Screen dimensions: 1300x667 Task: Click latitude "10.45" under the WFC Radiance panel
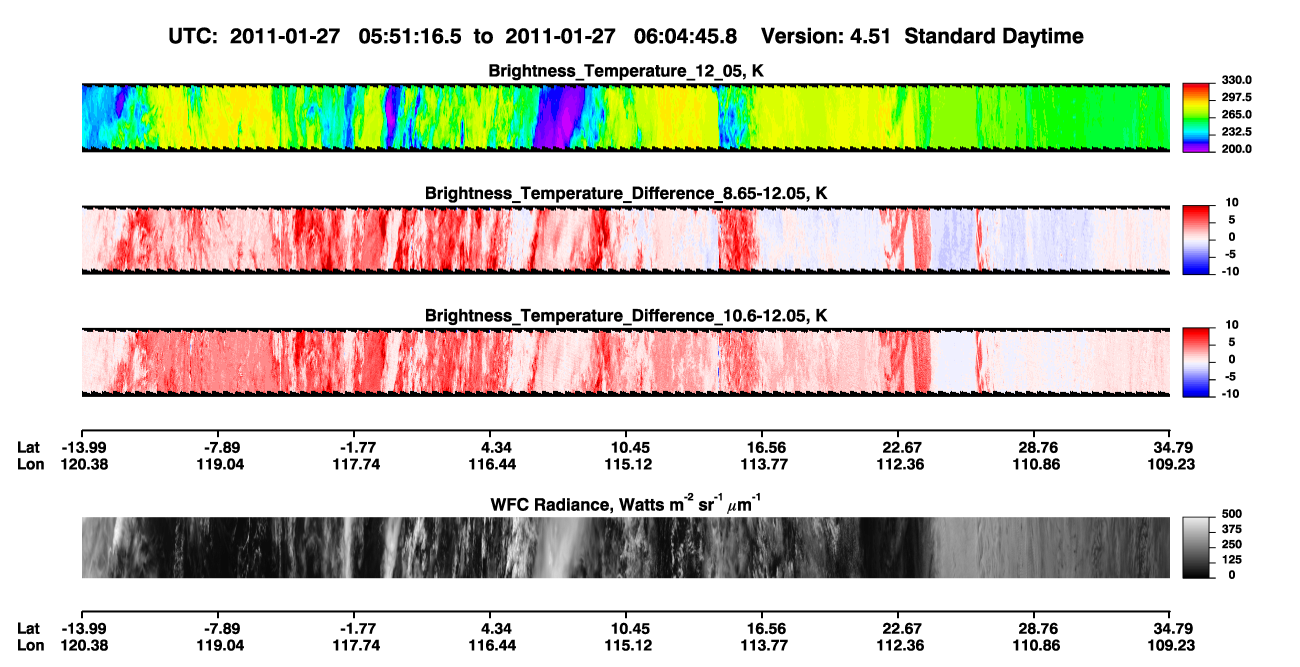626,629
